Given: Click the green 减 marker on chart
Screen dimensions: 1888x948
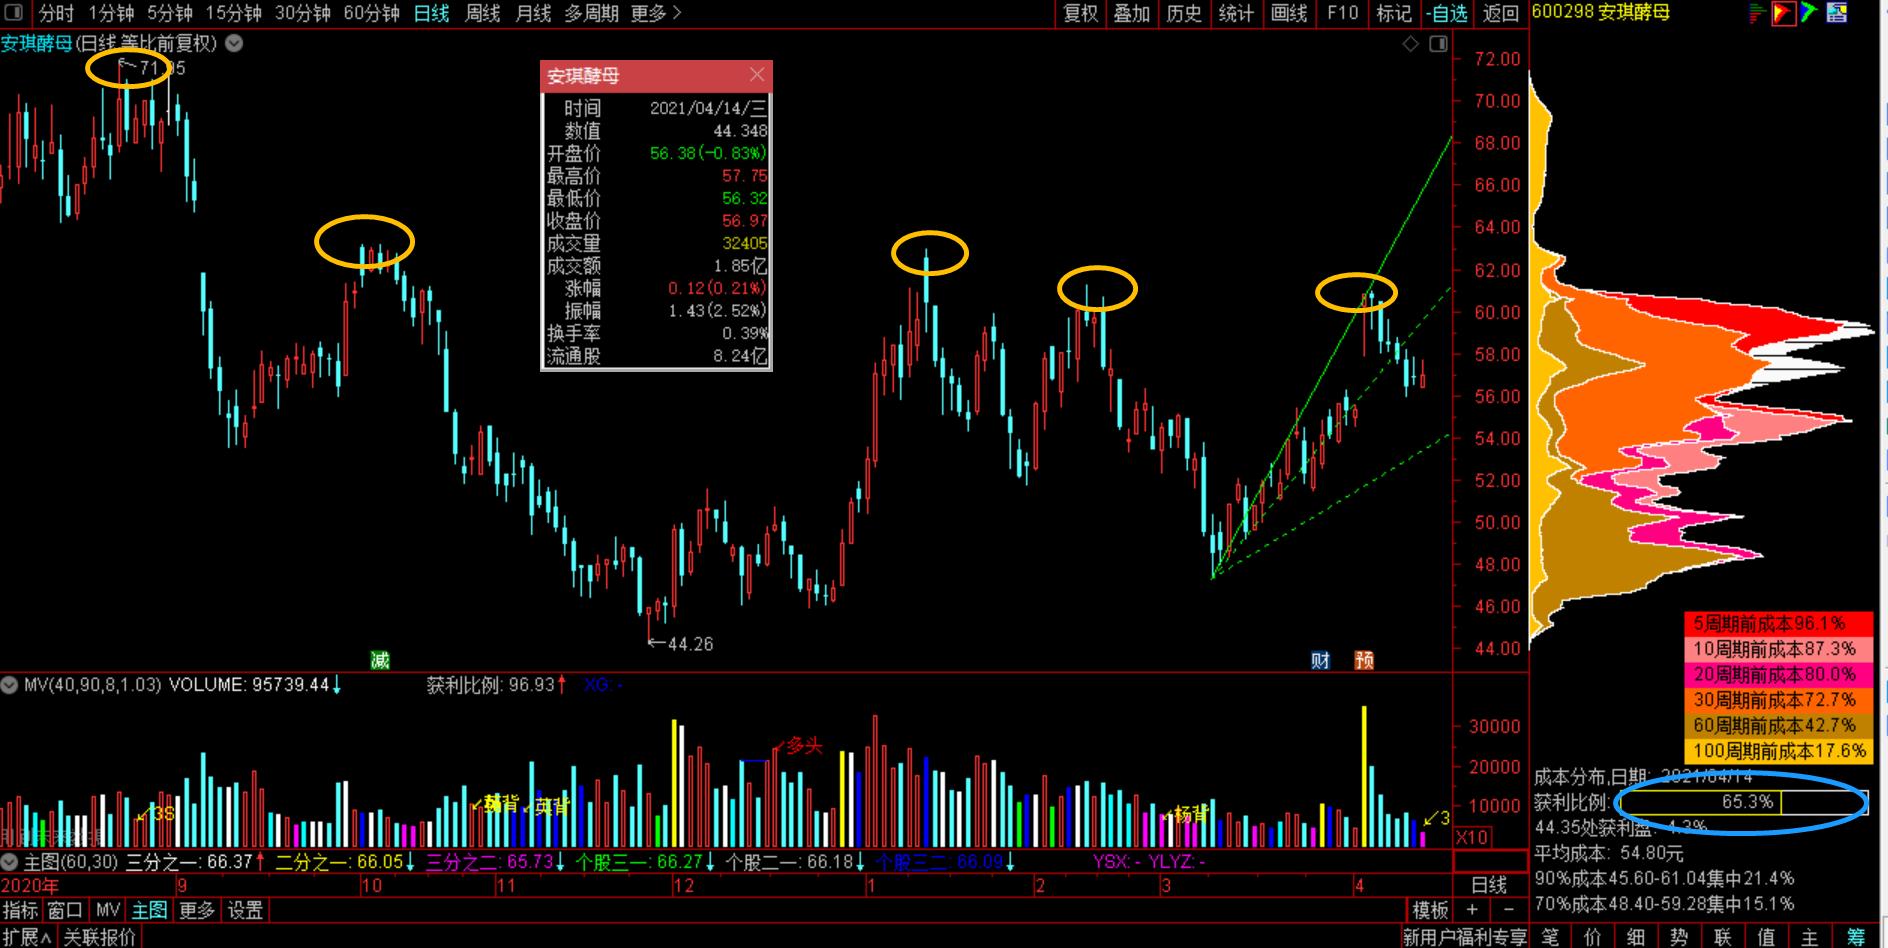Looking at the screenshot, I should coord(380,660).
